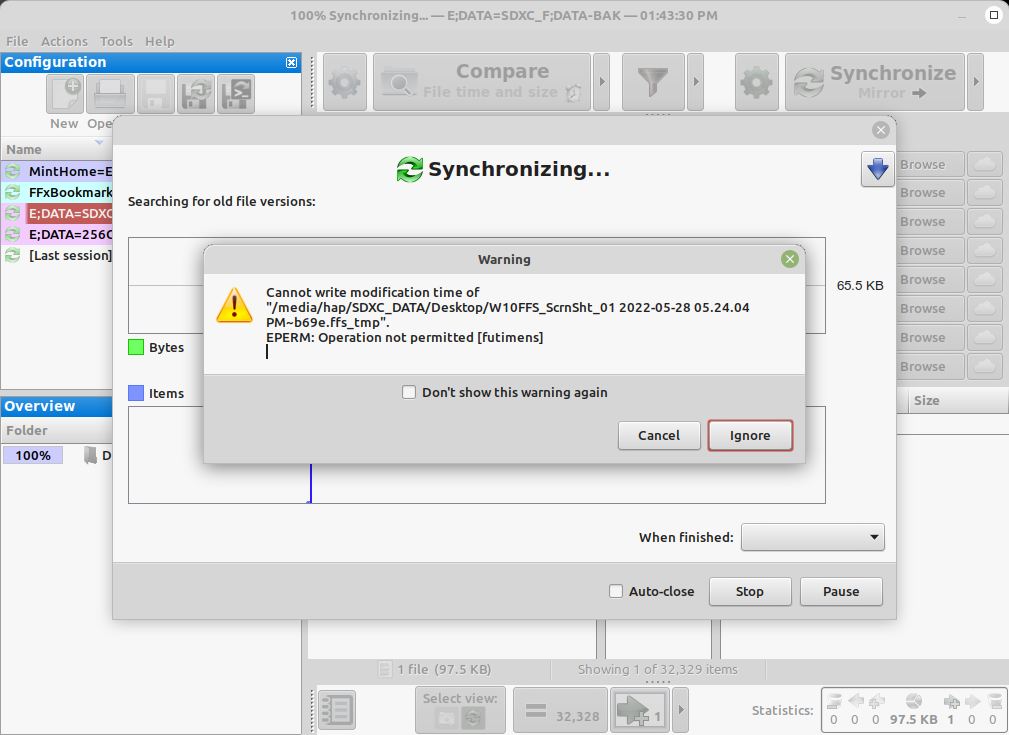The height and width of the screenshot is (735, 1009).
Task: Click the sync-action icon under Select view
Action: [473, 717]
